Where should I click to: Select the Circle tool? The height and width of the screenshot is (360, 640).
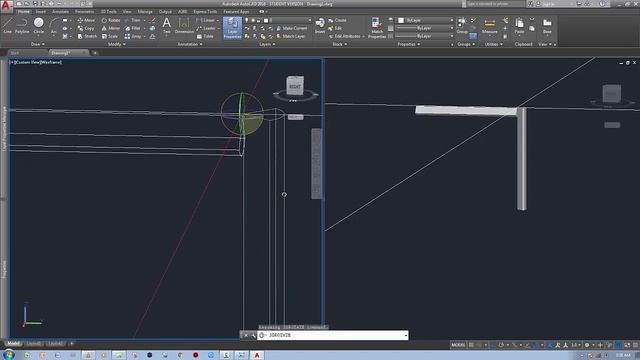(x=39, y=26)
